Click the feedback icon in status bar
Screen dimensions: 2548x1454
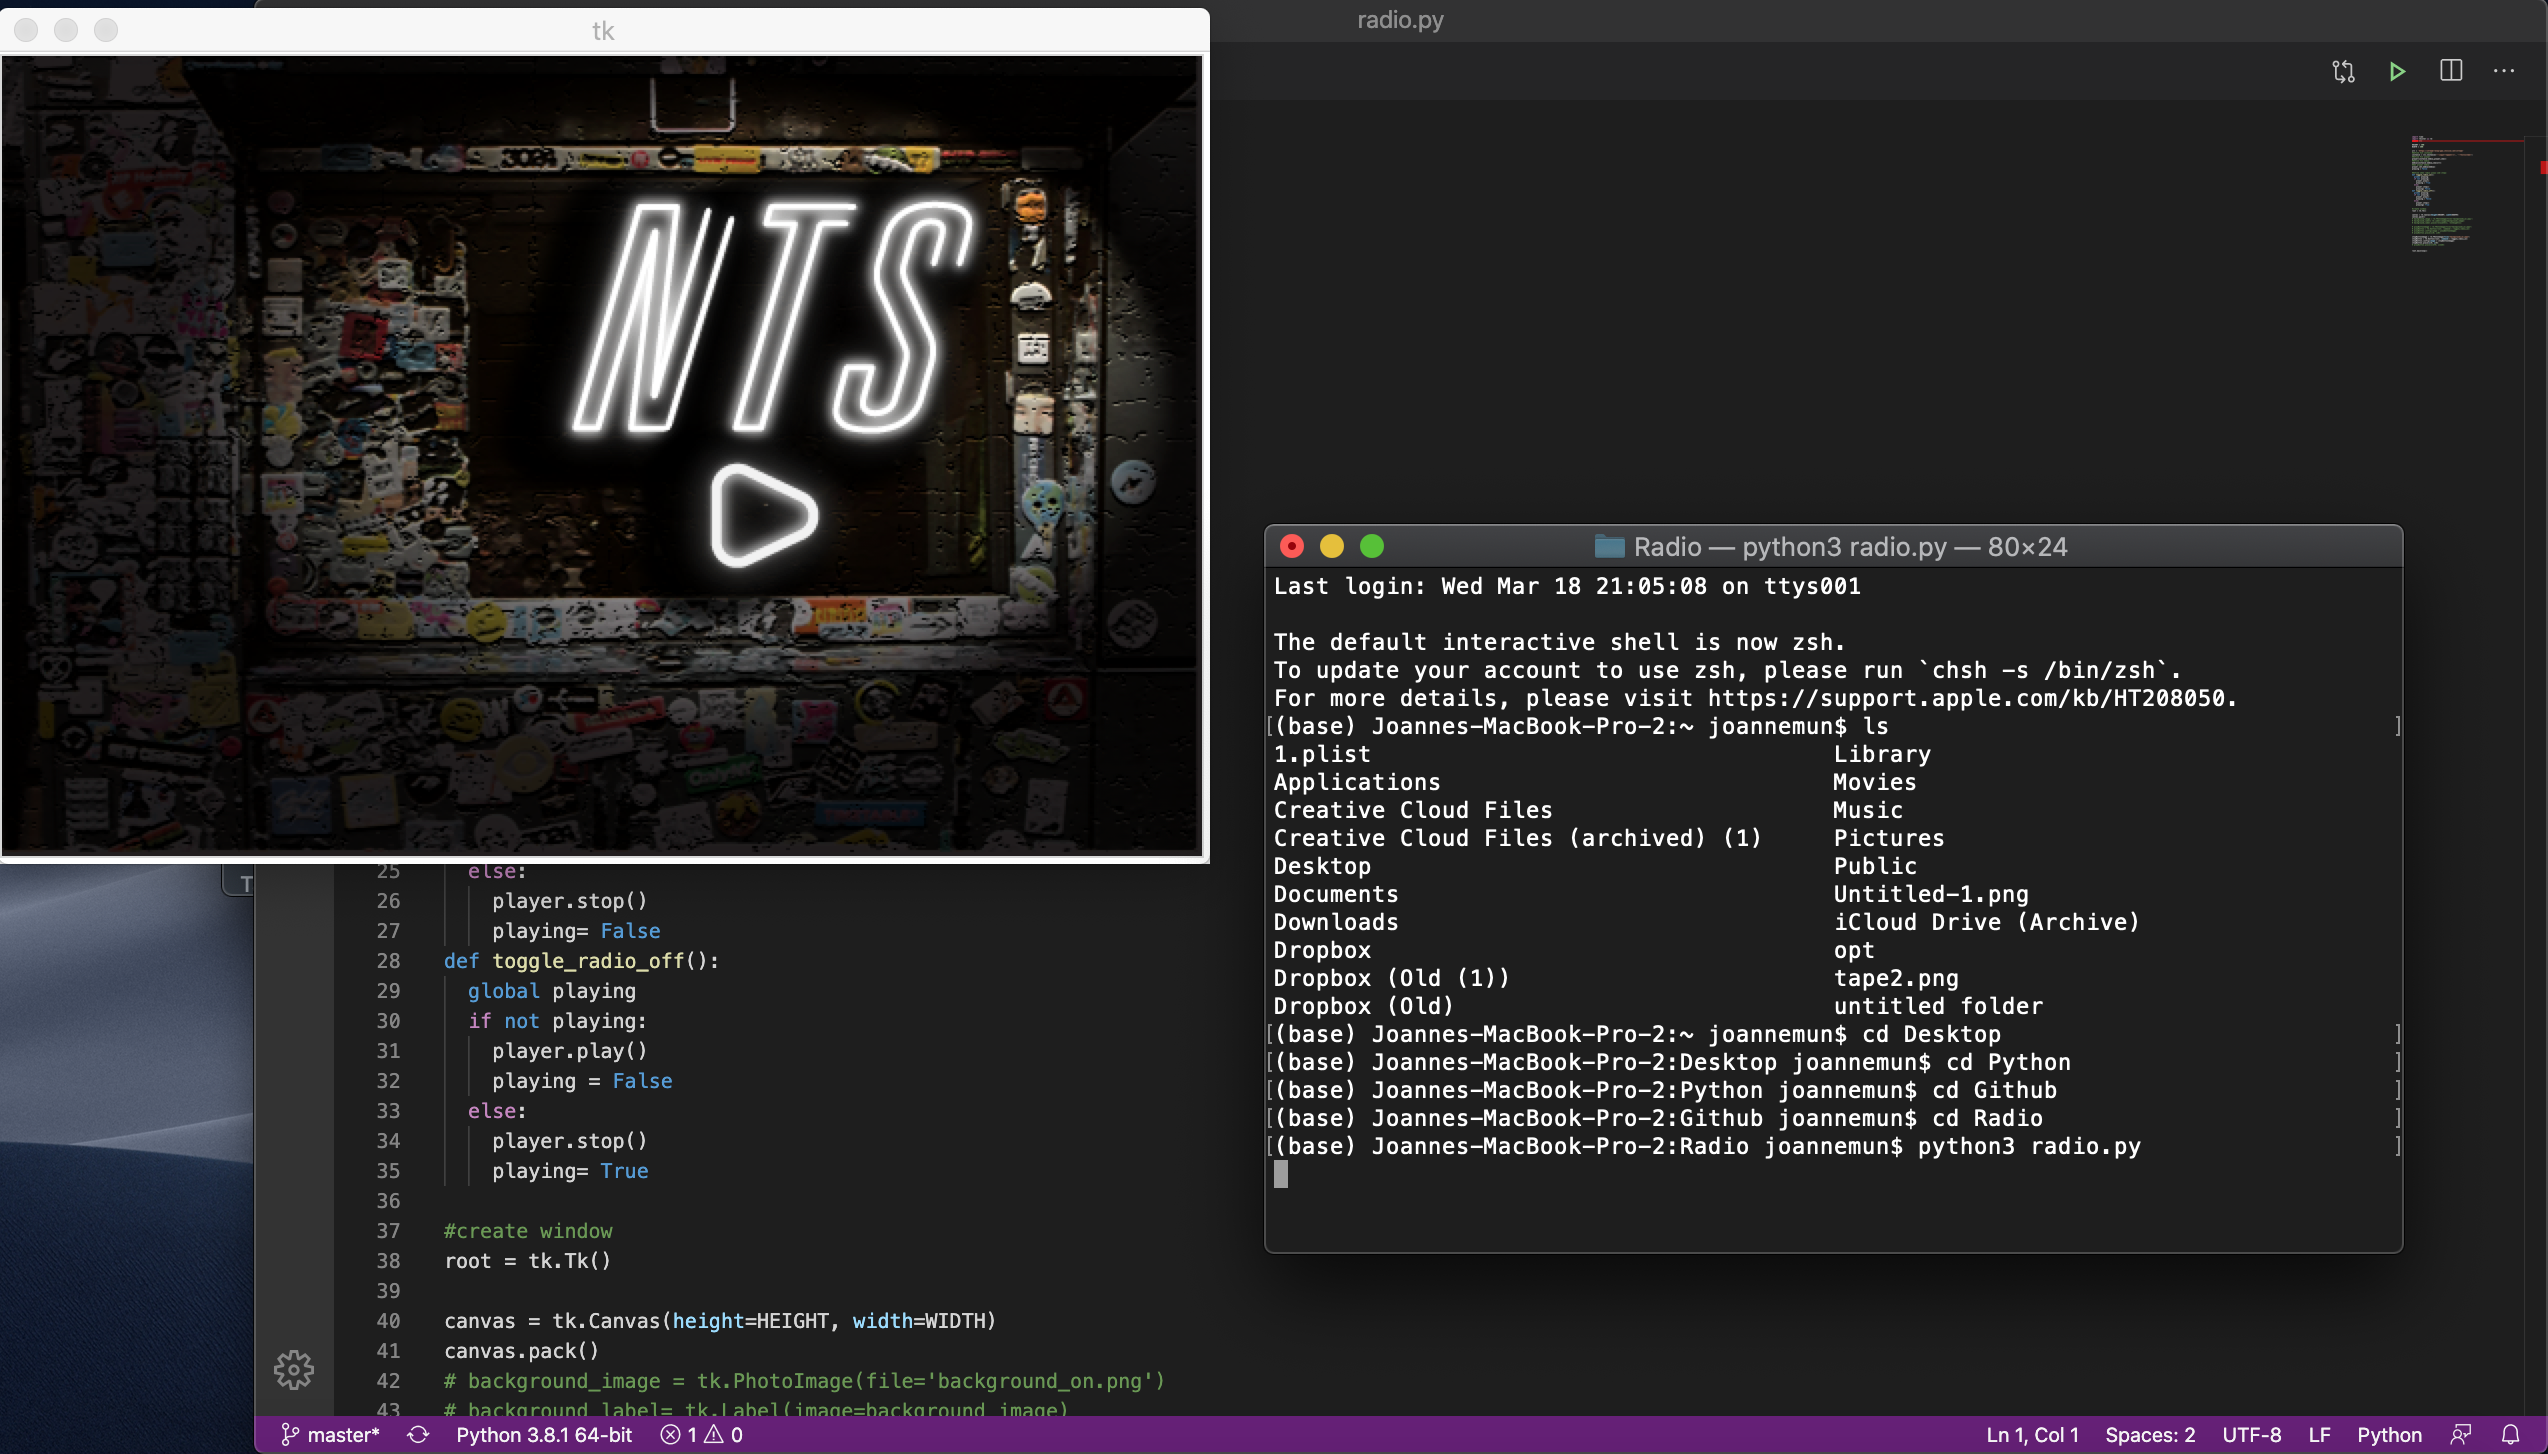point(2461,1435)
